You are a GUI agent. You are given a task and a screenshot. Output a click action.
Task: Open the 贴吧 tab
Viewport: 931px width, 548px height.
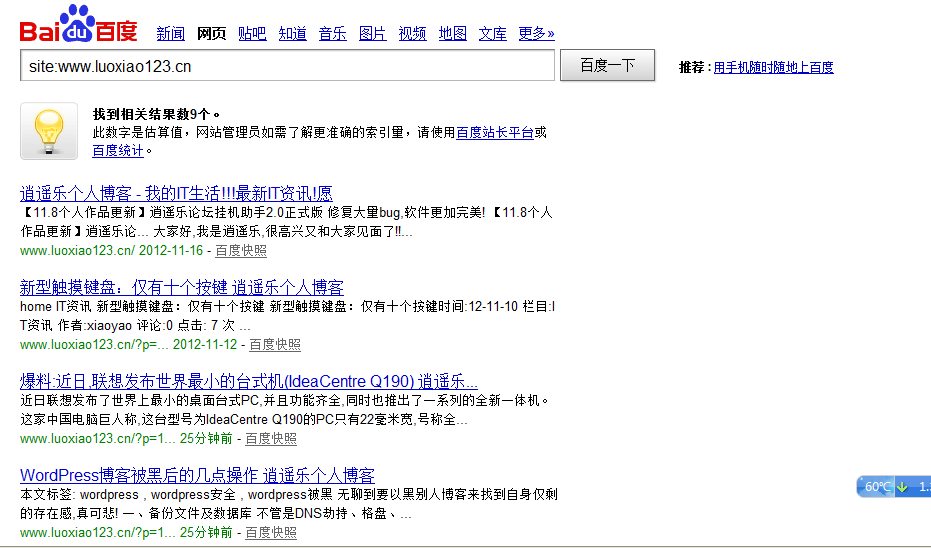[252, 34]
